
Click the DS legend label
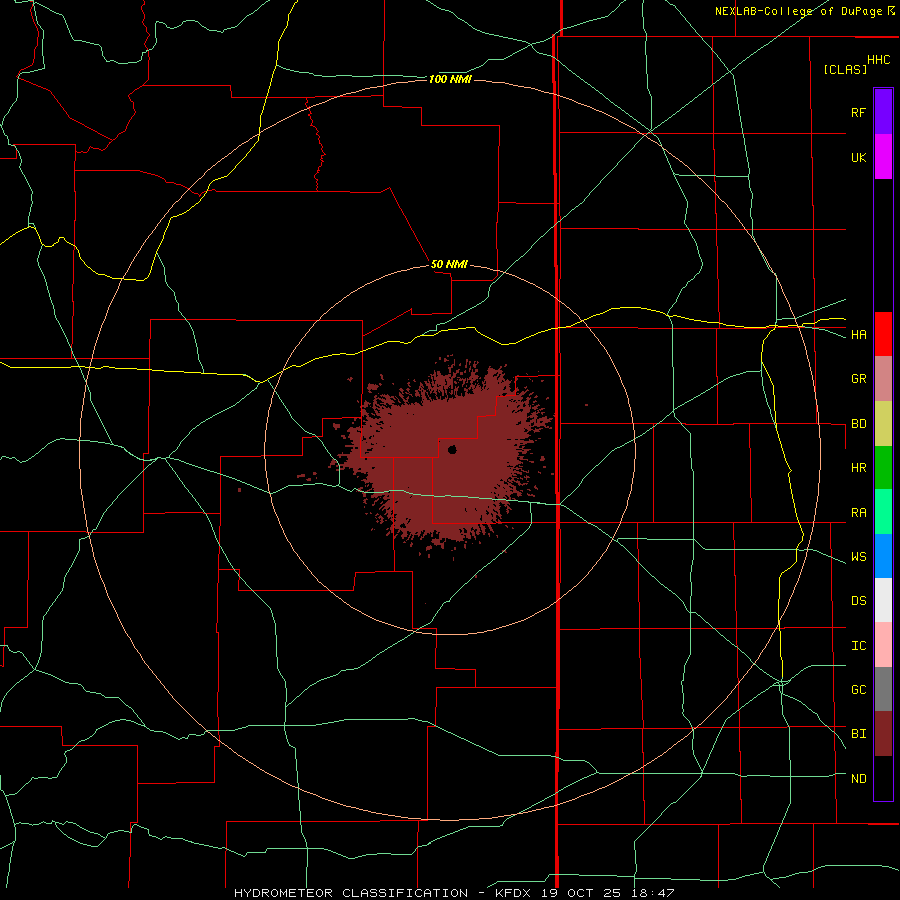coord(858,601)
